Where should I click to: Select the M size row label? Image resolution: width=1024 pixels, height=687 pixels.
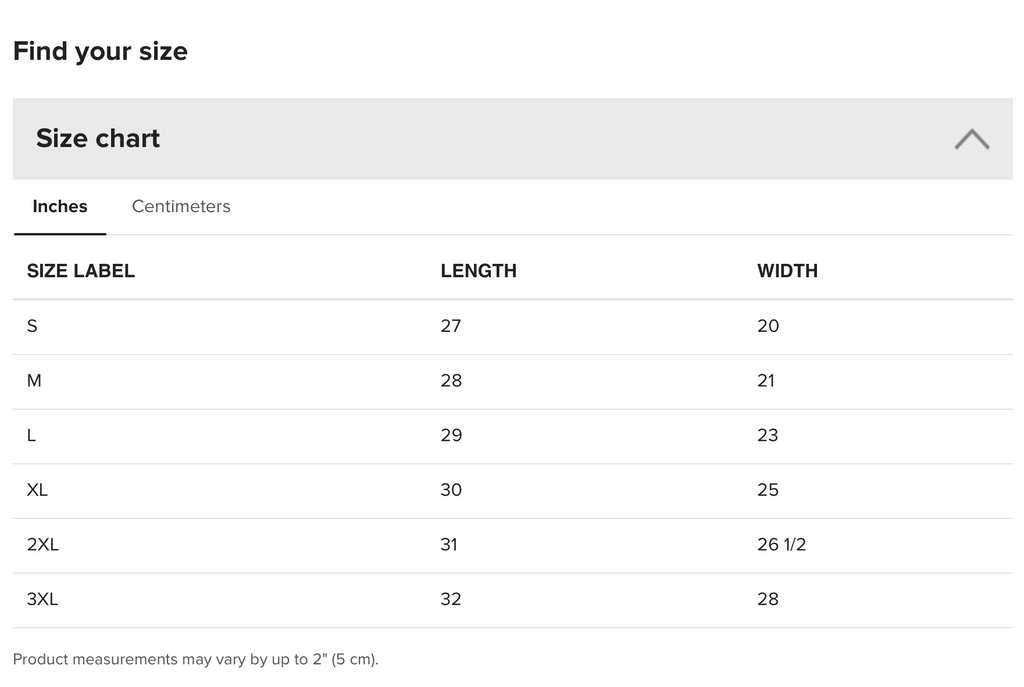(34, 381)
